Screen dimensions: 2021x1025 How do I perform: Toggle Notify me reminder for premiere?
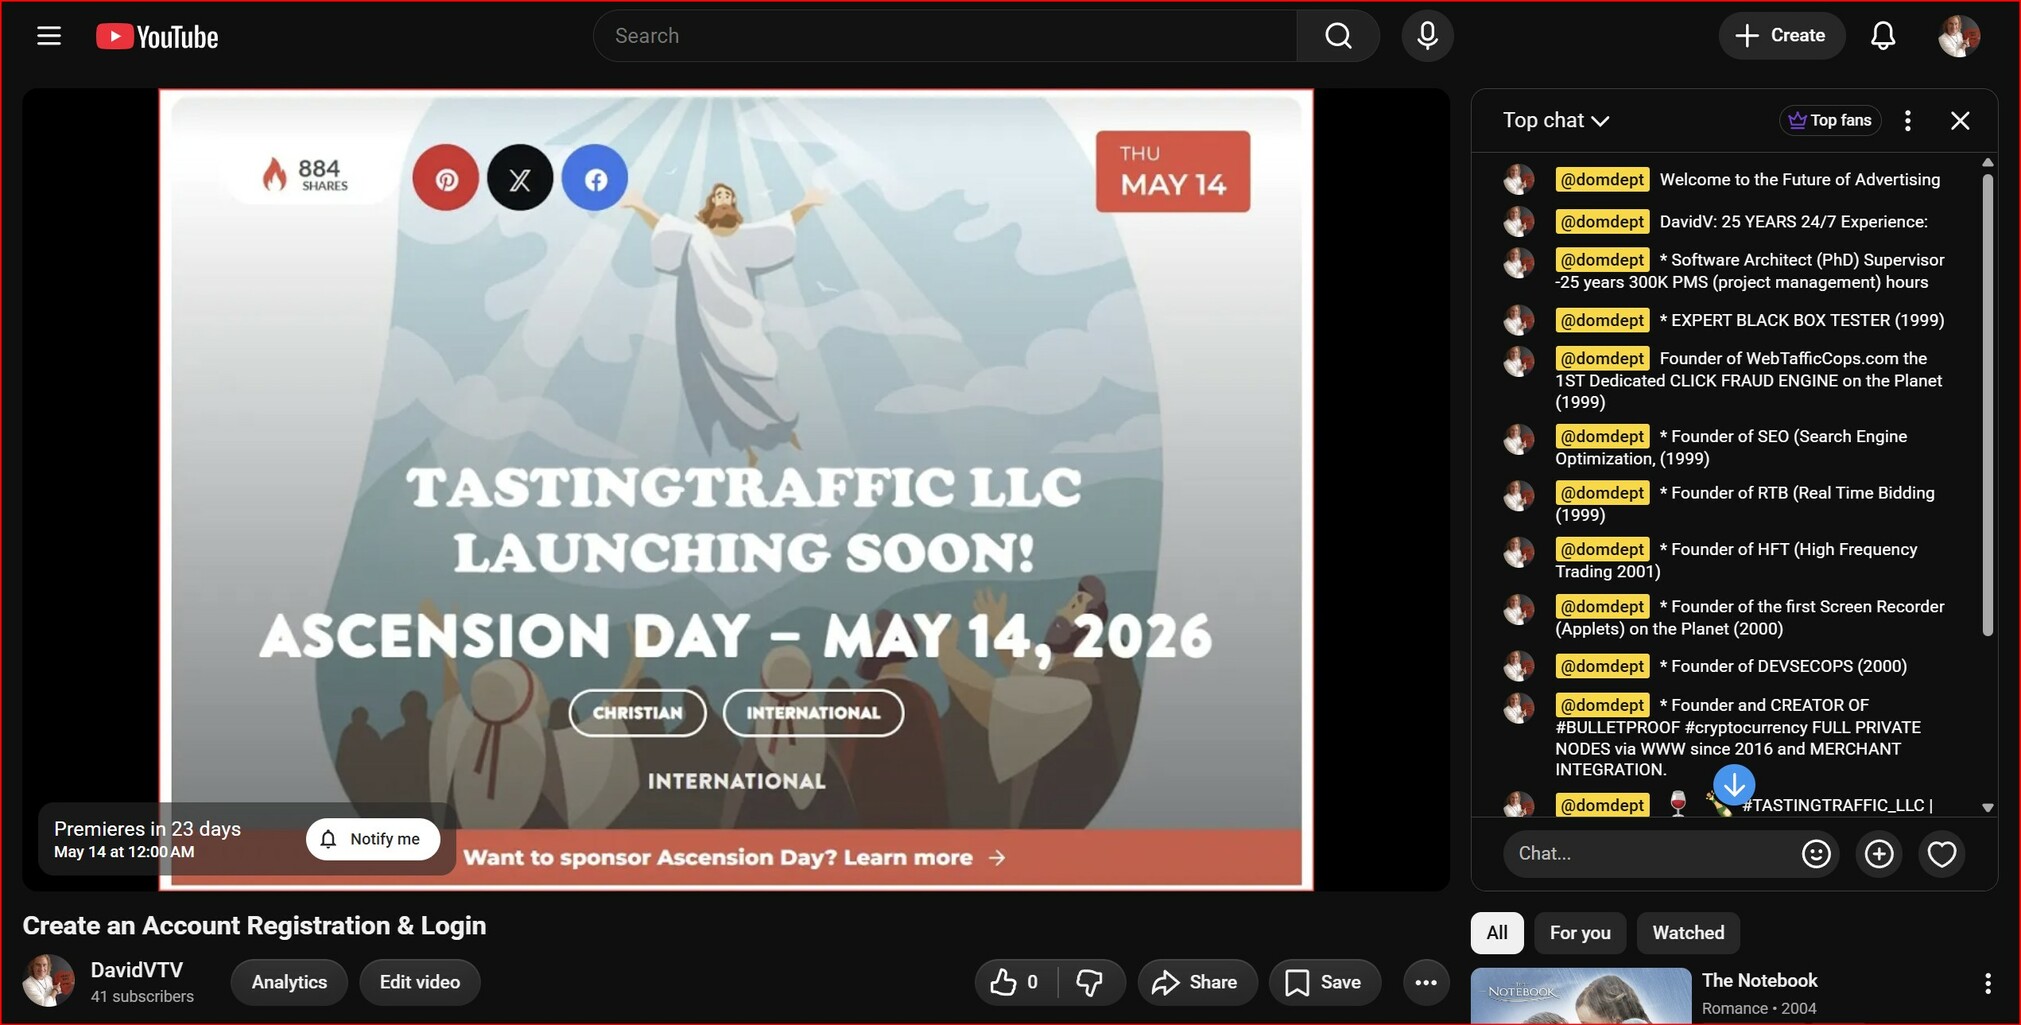coord(372,839)
